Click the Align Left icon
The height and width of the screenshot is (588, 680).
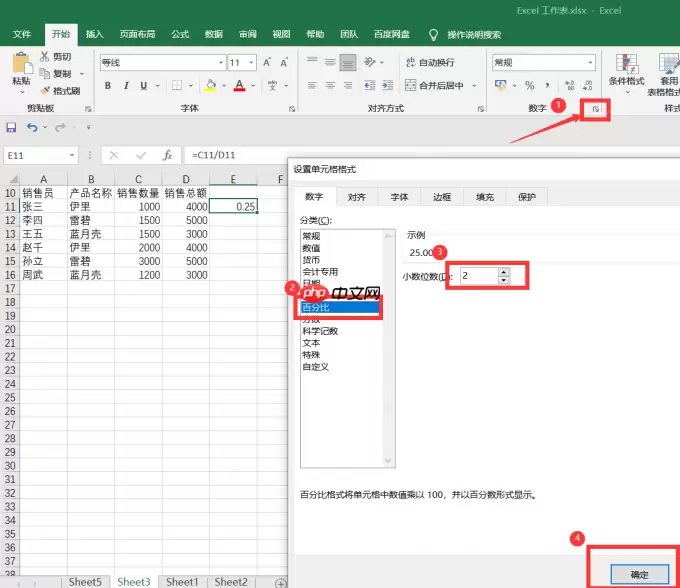[312, 85]
